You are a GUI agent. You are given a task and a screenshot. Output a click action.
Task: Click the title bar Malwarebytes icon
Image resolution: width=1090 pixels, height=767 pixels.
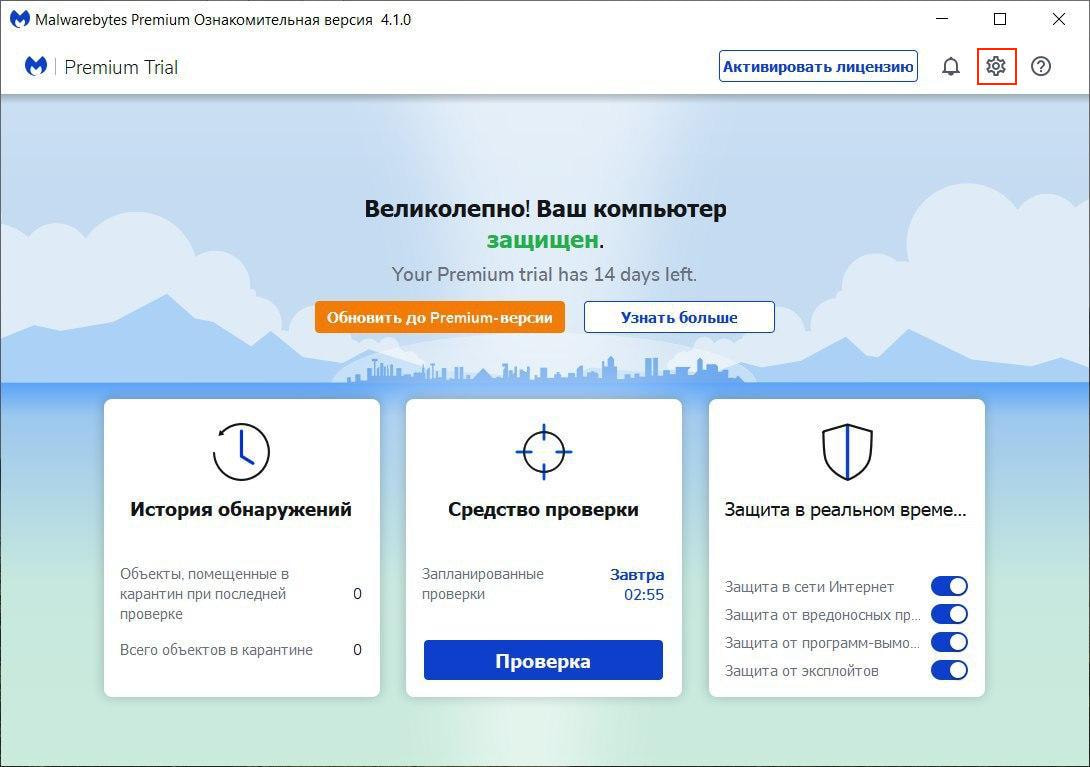[18, 20]
